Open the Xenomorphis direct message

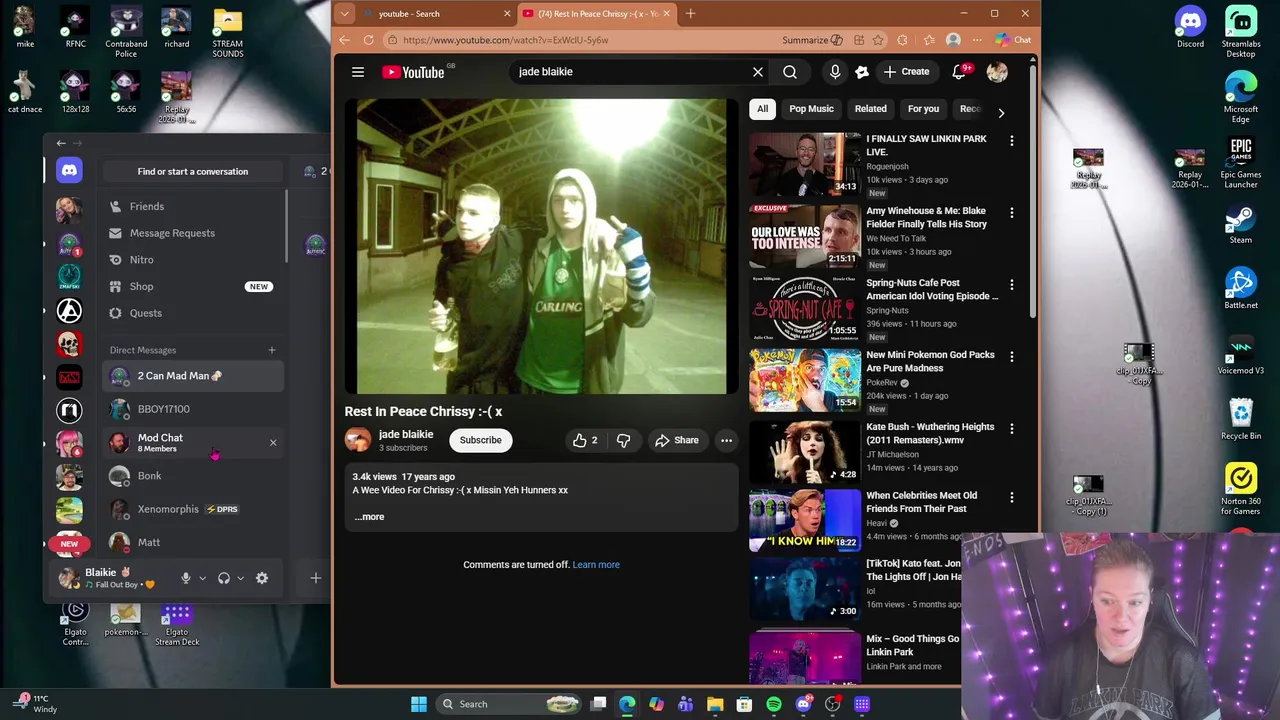pyautogui.click(x=193, y=509)
